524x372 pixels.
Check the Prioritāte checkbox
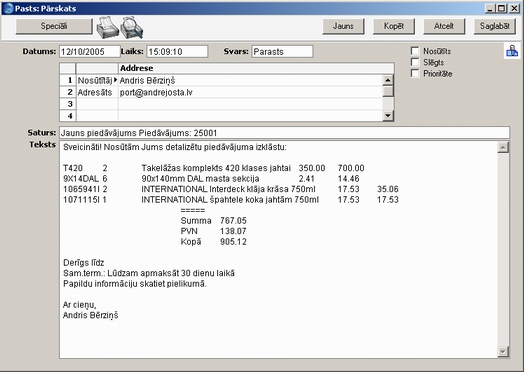415,73
